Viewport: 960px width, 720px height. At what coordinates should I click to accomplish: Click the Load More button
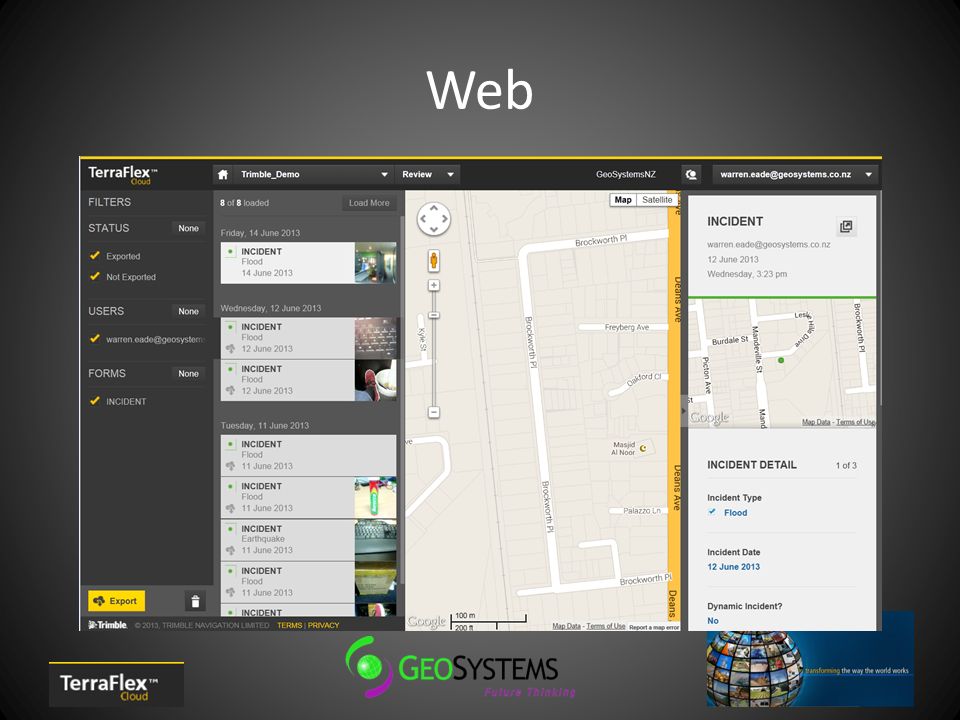369,203
